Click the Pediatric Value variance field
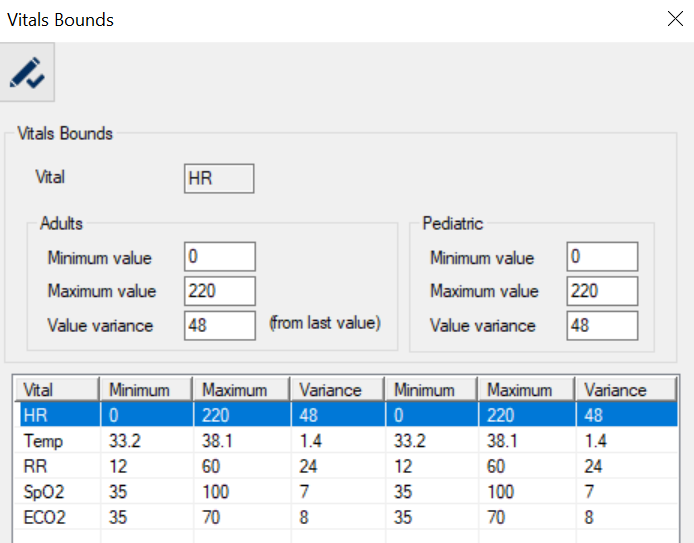This screenshot has width=694, height=543. coord(601,325)
